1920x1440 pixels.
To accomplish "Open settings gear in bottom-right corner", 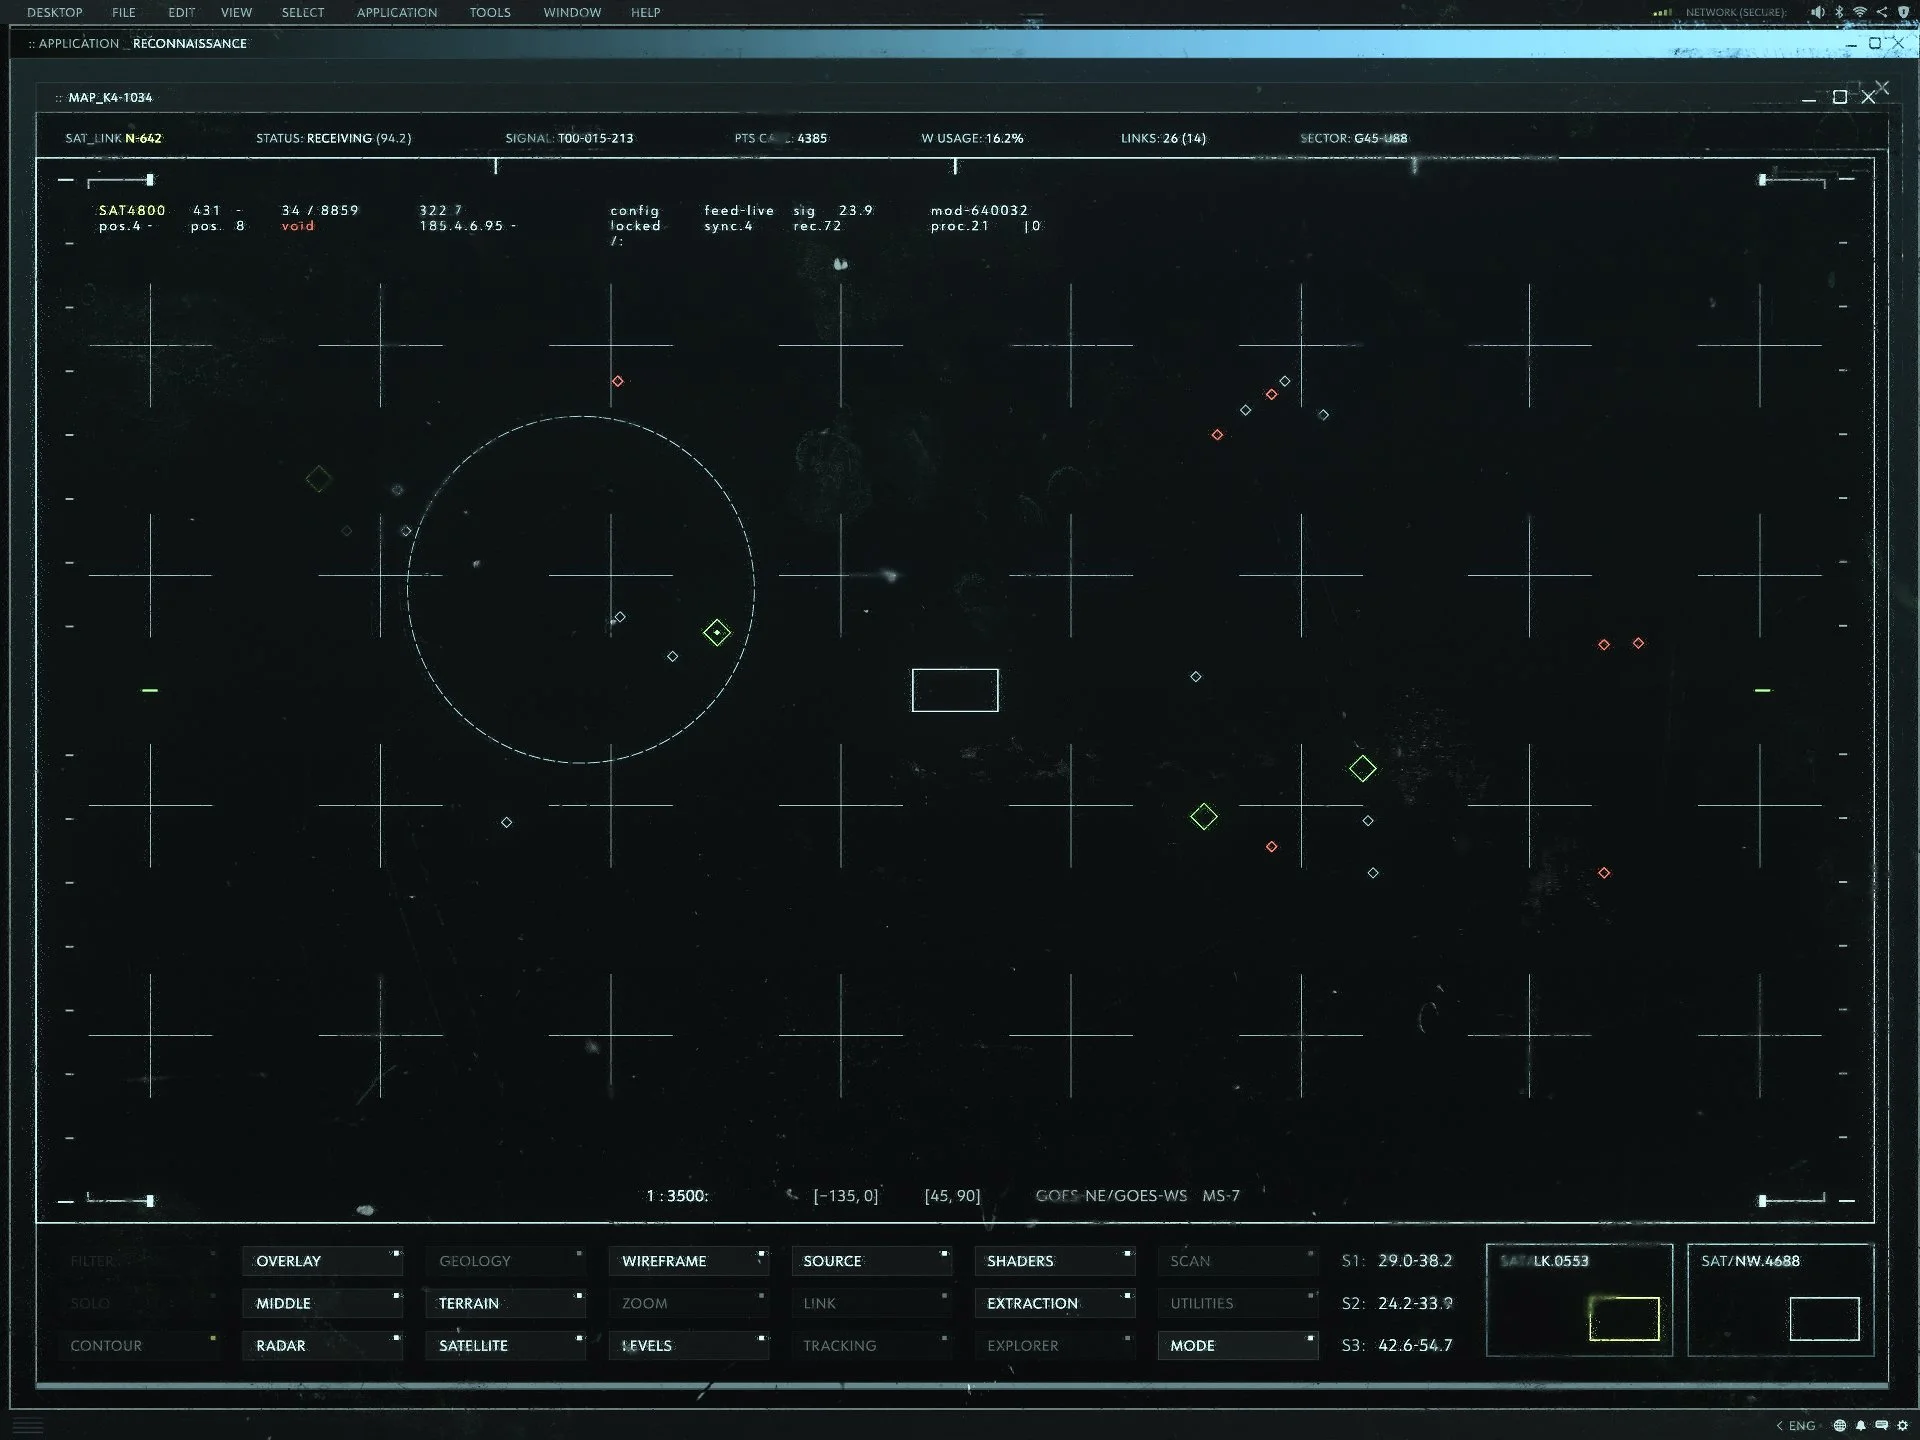I will (x=1902, y=1425).
